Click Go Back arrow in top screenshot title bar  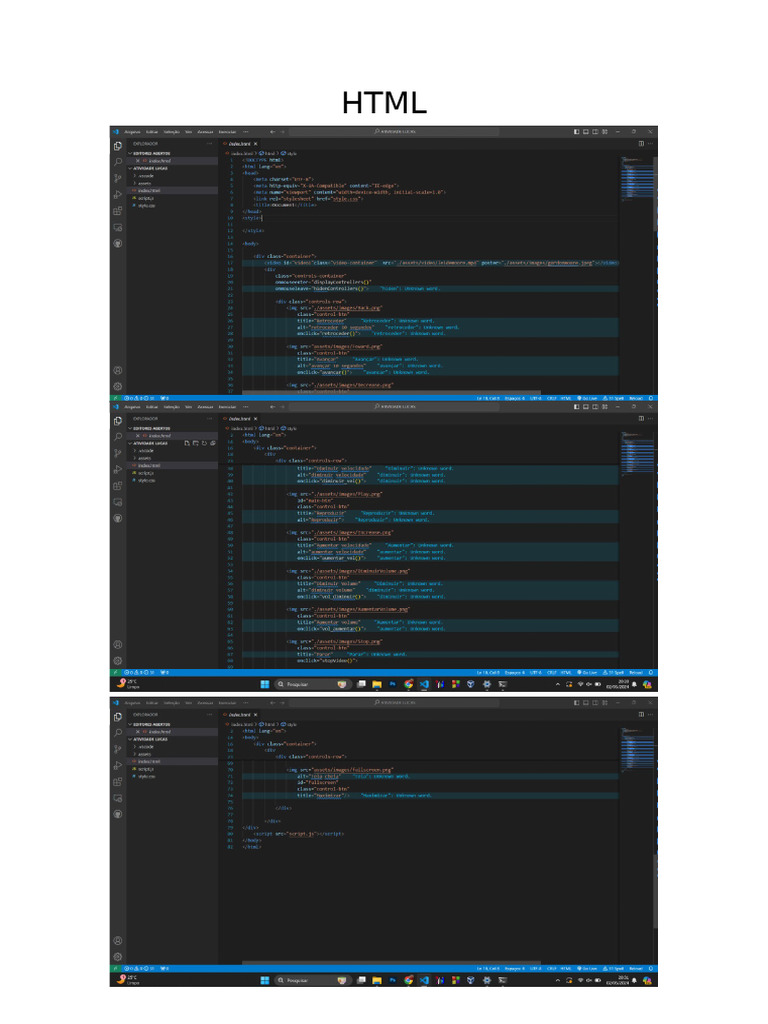(x=272, y=132)
